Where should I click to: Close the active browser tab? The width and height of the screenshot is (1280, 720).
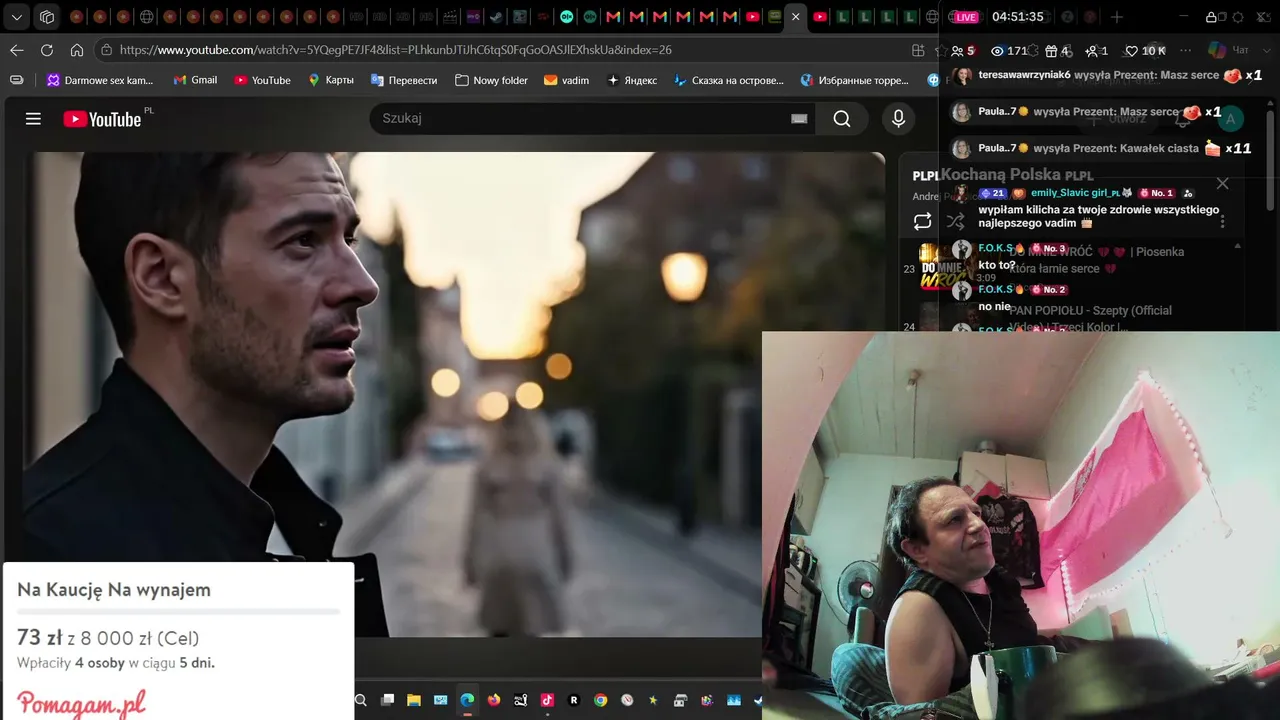(796, 17)
